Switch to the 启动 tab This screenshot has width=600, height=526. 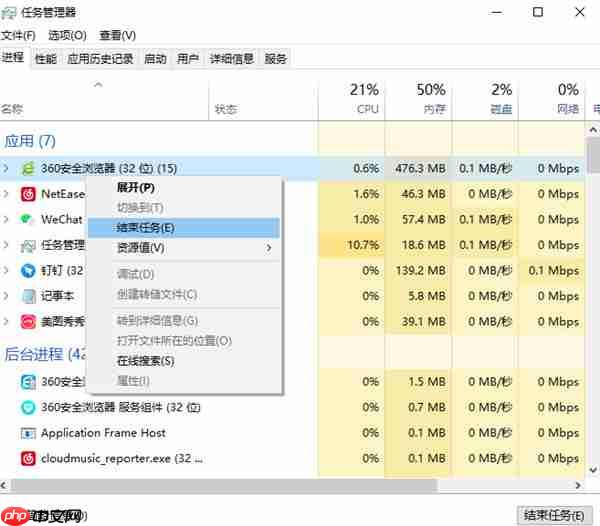(155, 59)
